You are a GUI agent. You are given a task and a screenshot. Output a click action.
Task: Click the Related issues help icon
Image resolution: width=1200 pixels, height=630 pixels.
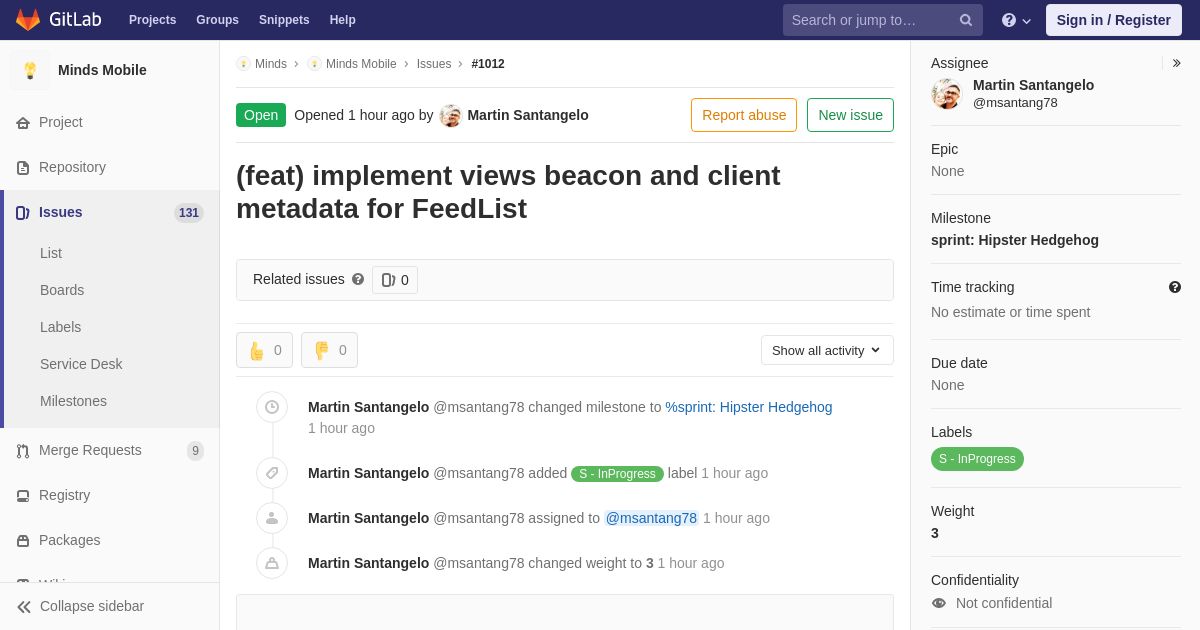(358, 279)
